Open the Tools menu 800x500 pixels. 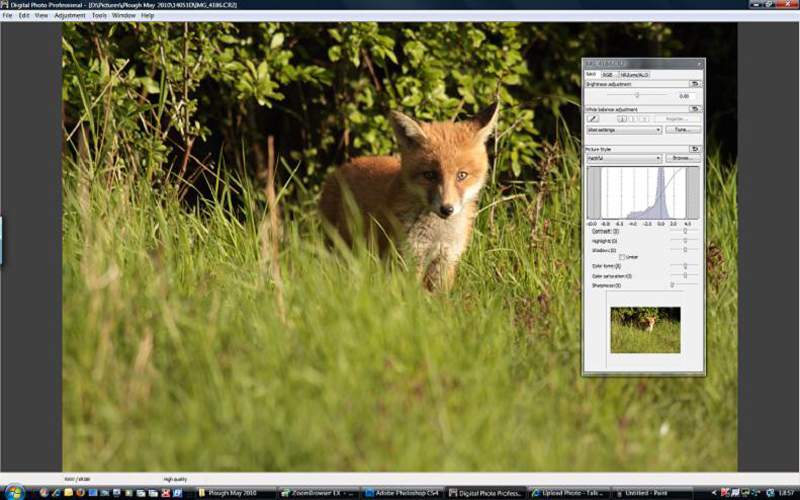[99, 16]
